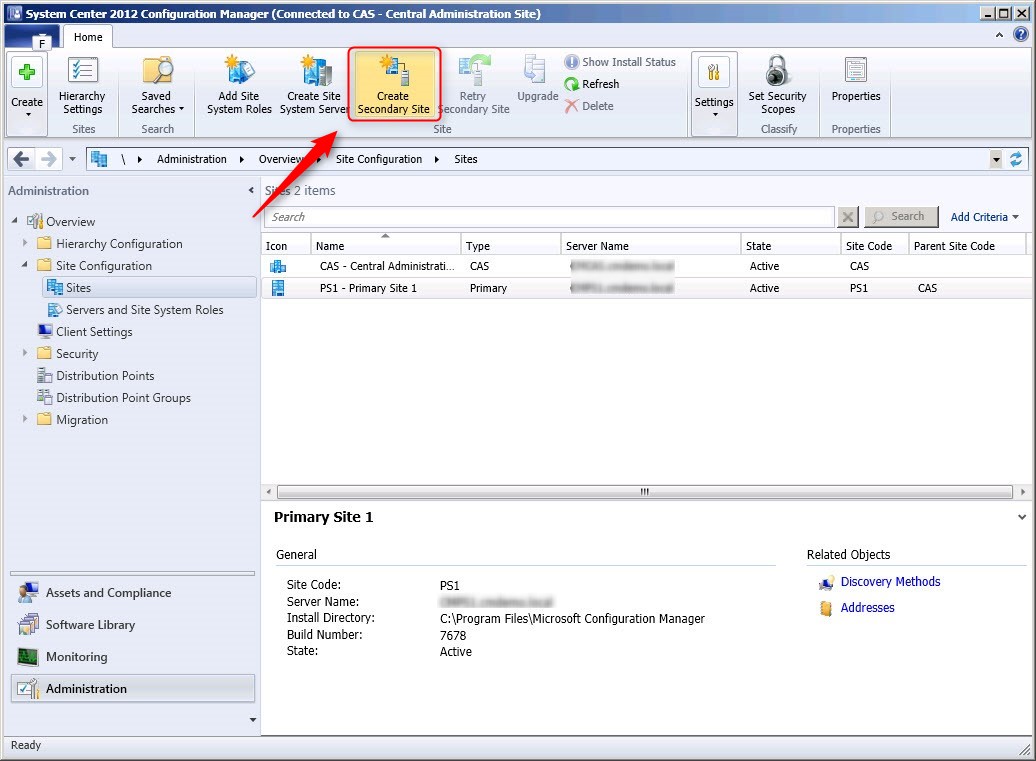1036x761 pixels.
Task: Refresh the view using address bar icon
Action: (x=1016, y=159)
